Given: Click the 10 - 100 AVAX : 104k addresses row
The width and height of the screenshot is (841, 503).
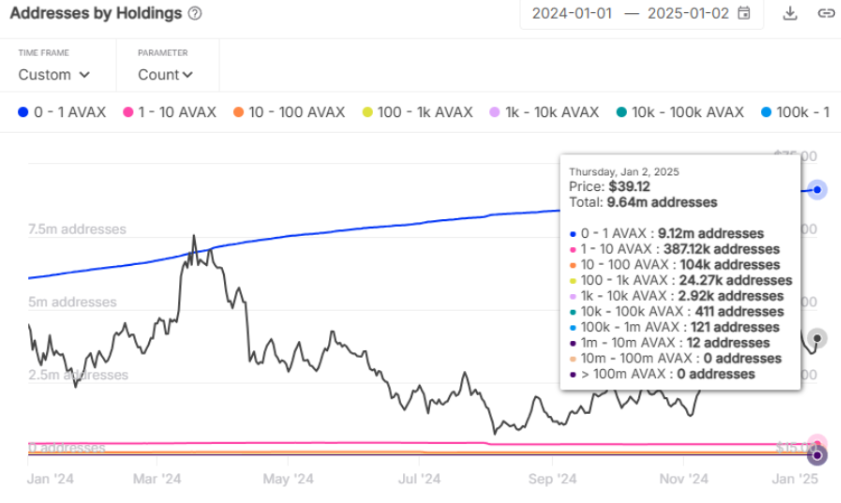Looking at the screenshot, I should [675, 264].
